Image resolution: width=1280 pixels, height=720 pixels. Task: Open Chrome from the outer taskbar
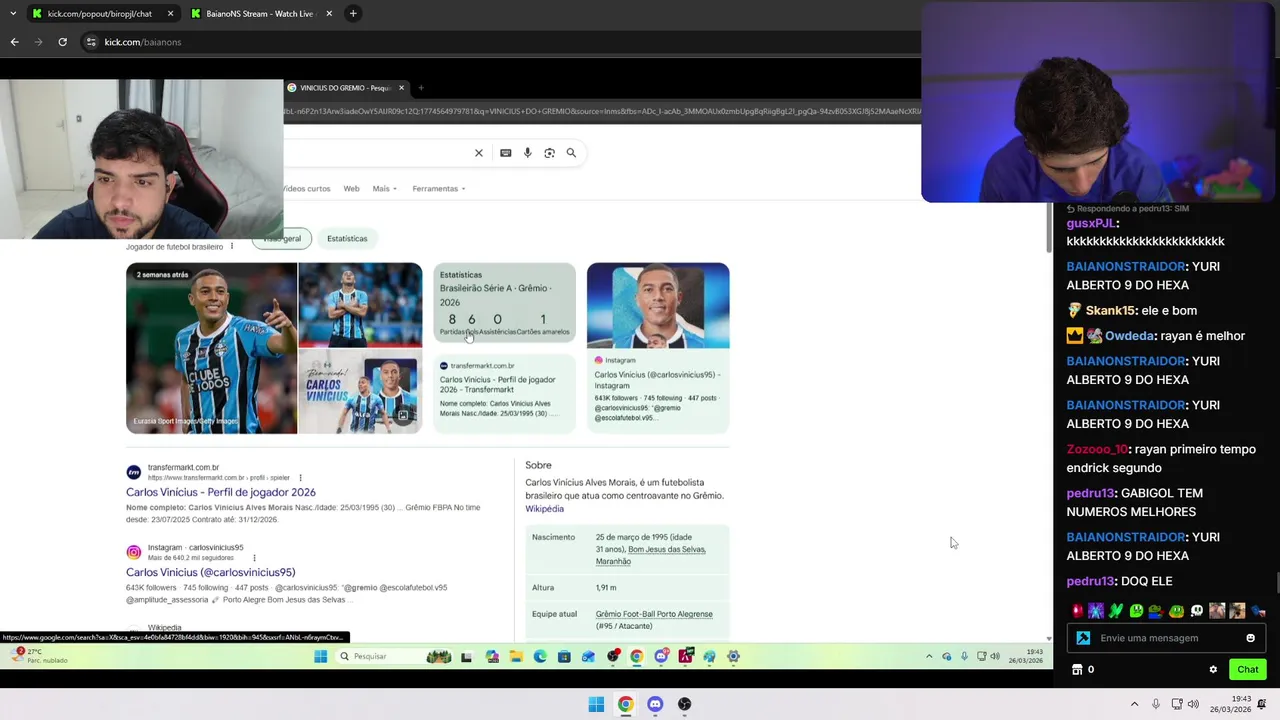(x=625, y=704)
